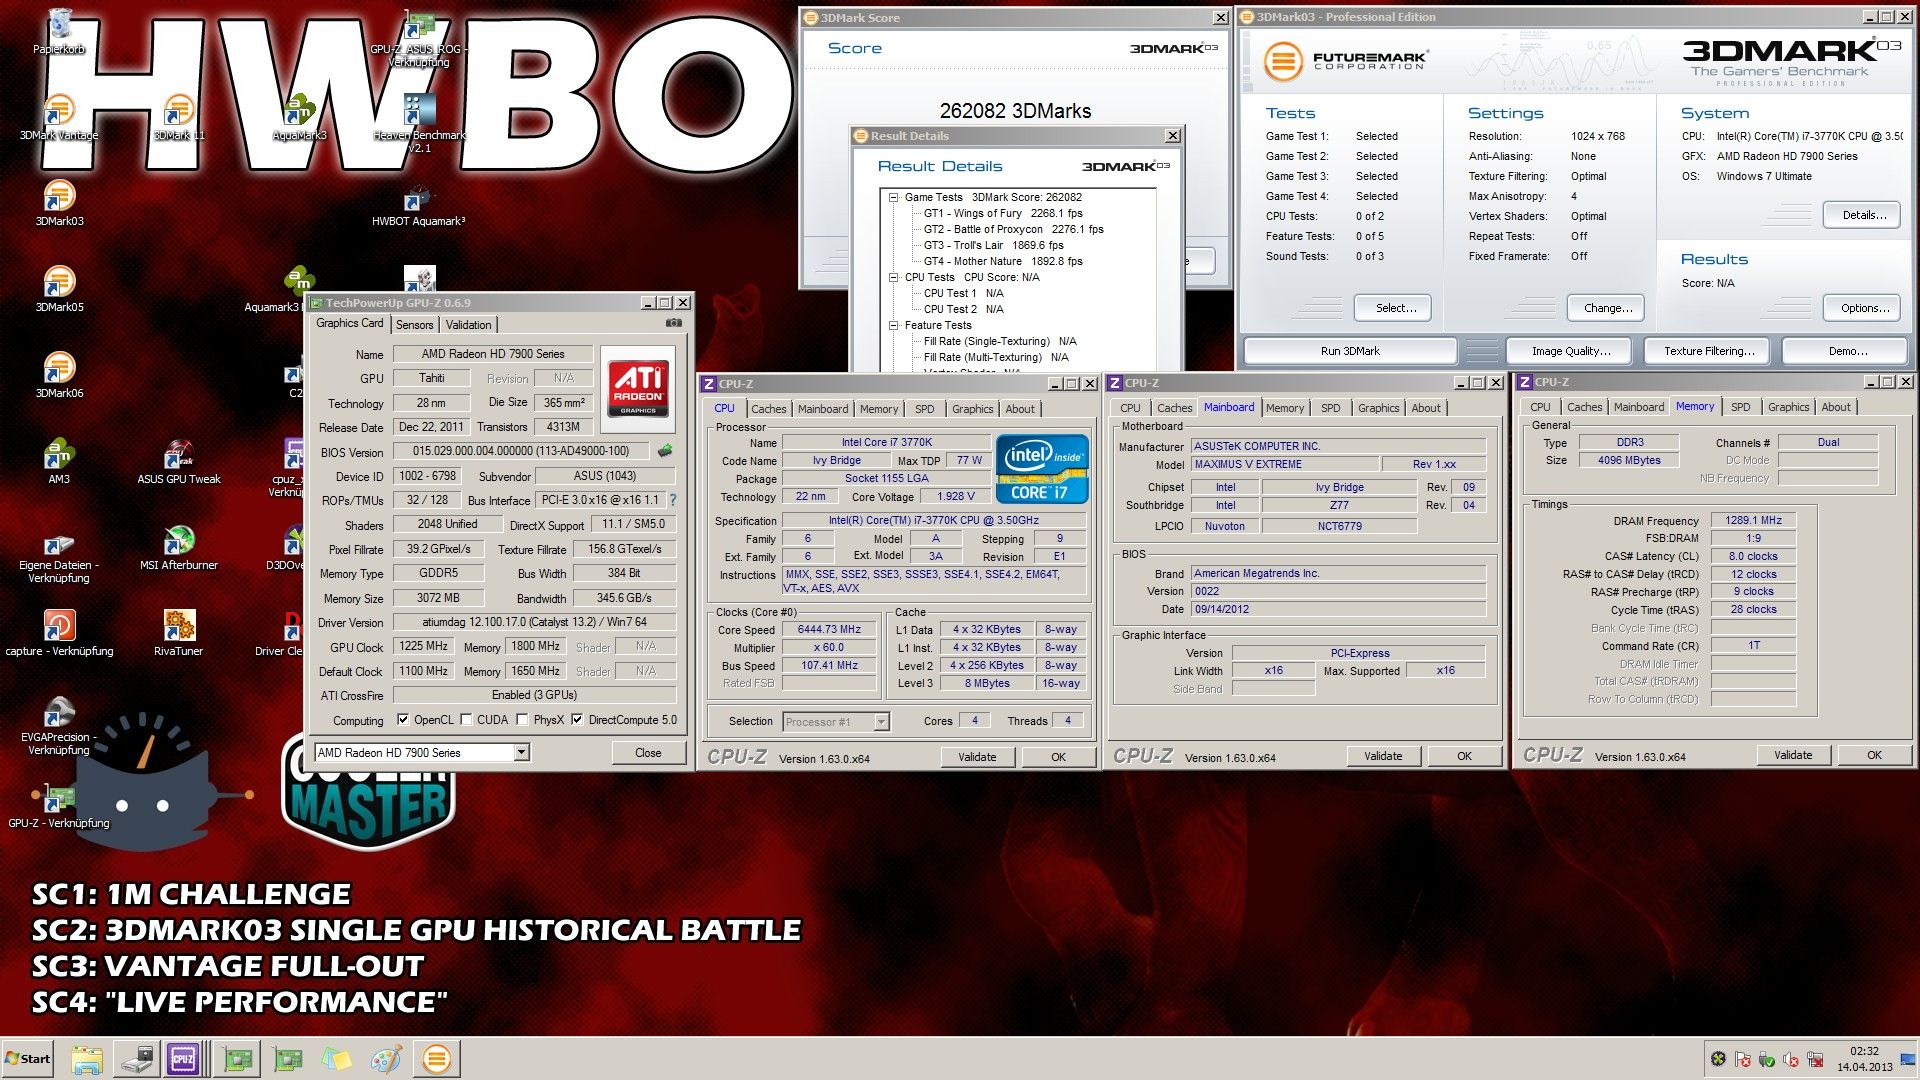Click the GPU-Z BIOS save icon

(665, 452)
